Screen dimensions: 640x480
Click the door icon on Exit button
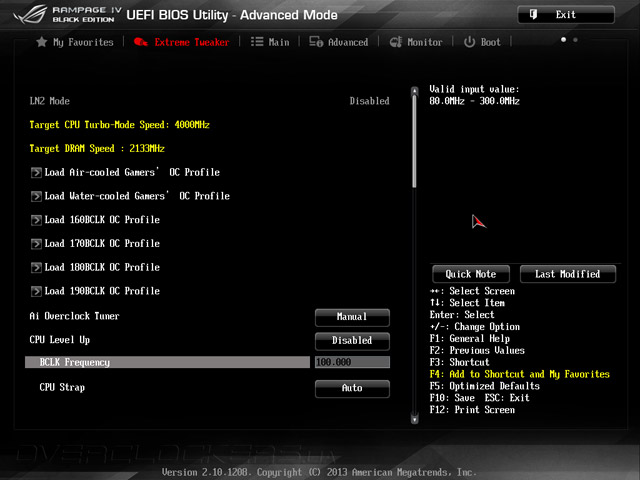click(x=533, y=15)
